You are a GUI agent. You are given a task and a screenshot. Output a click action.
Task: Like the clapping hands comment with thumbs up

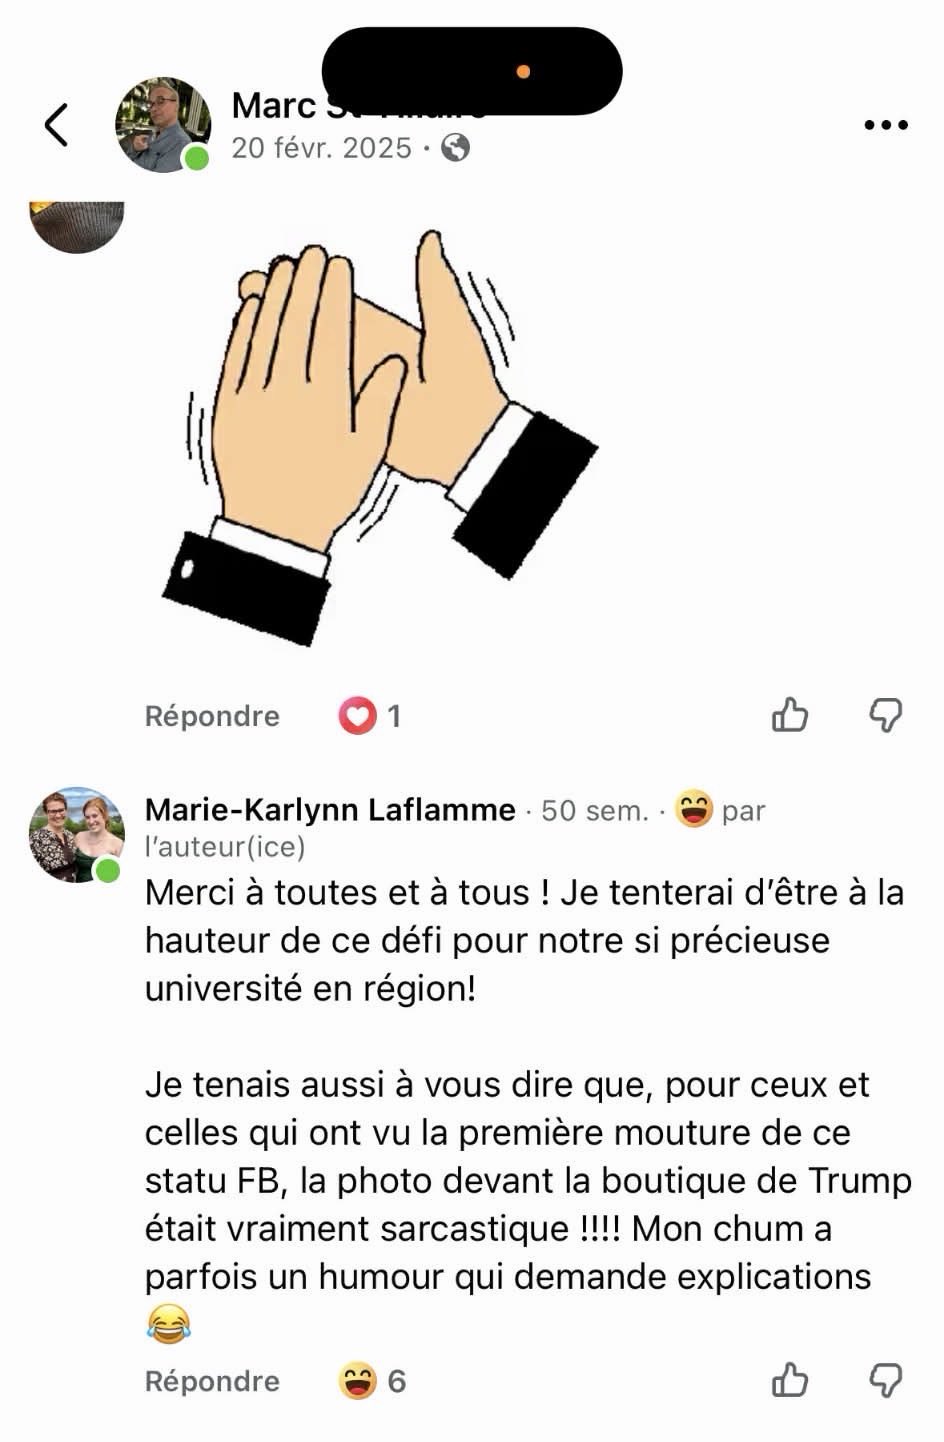[x=790, y=716]
